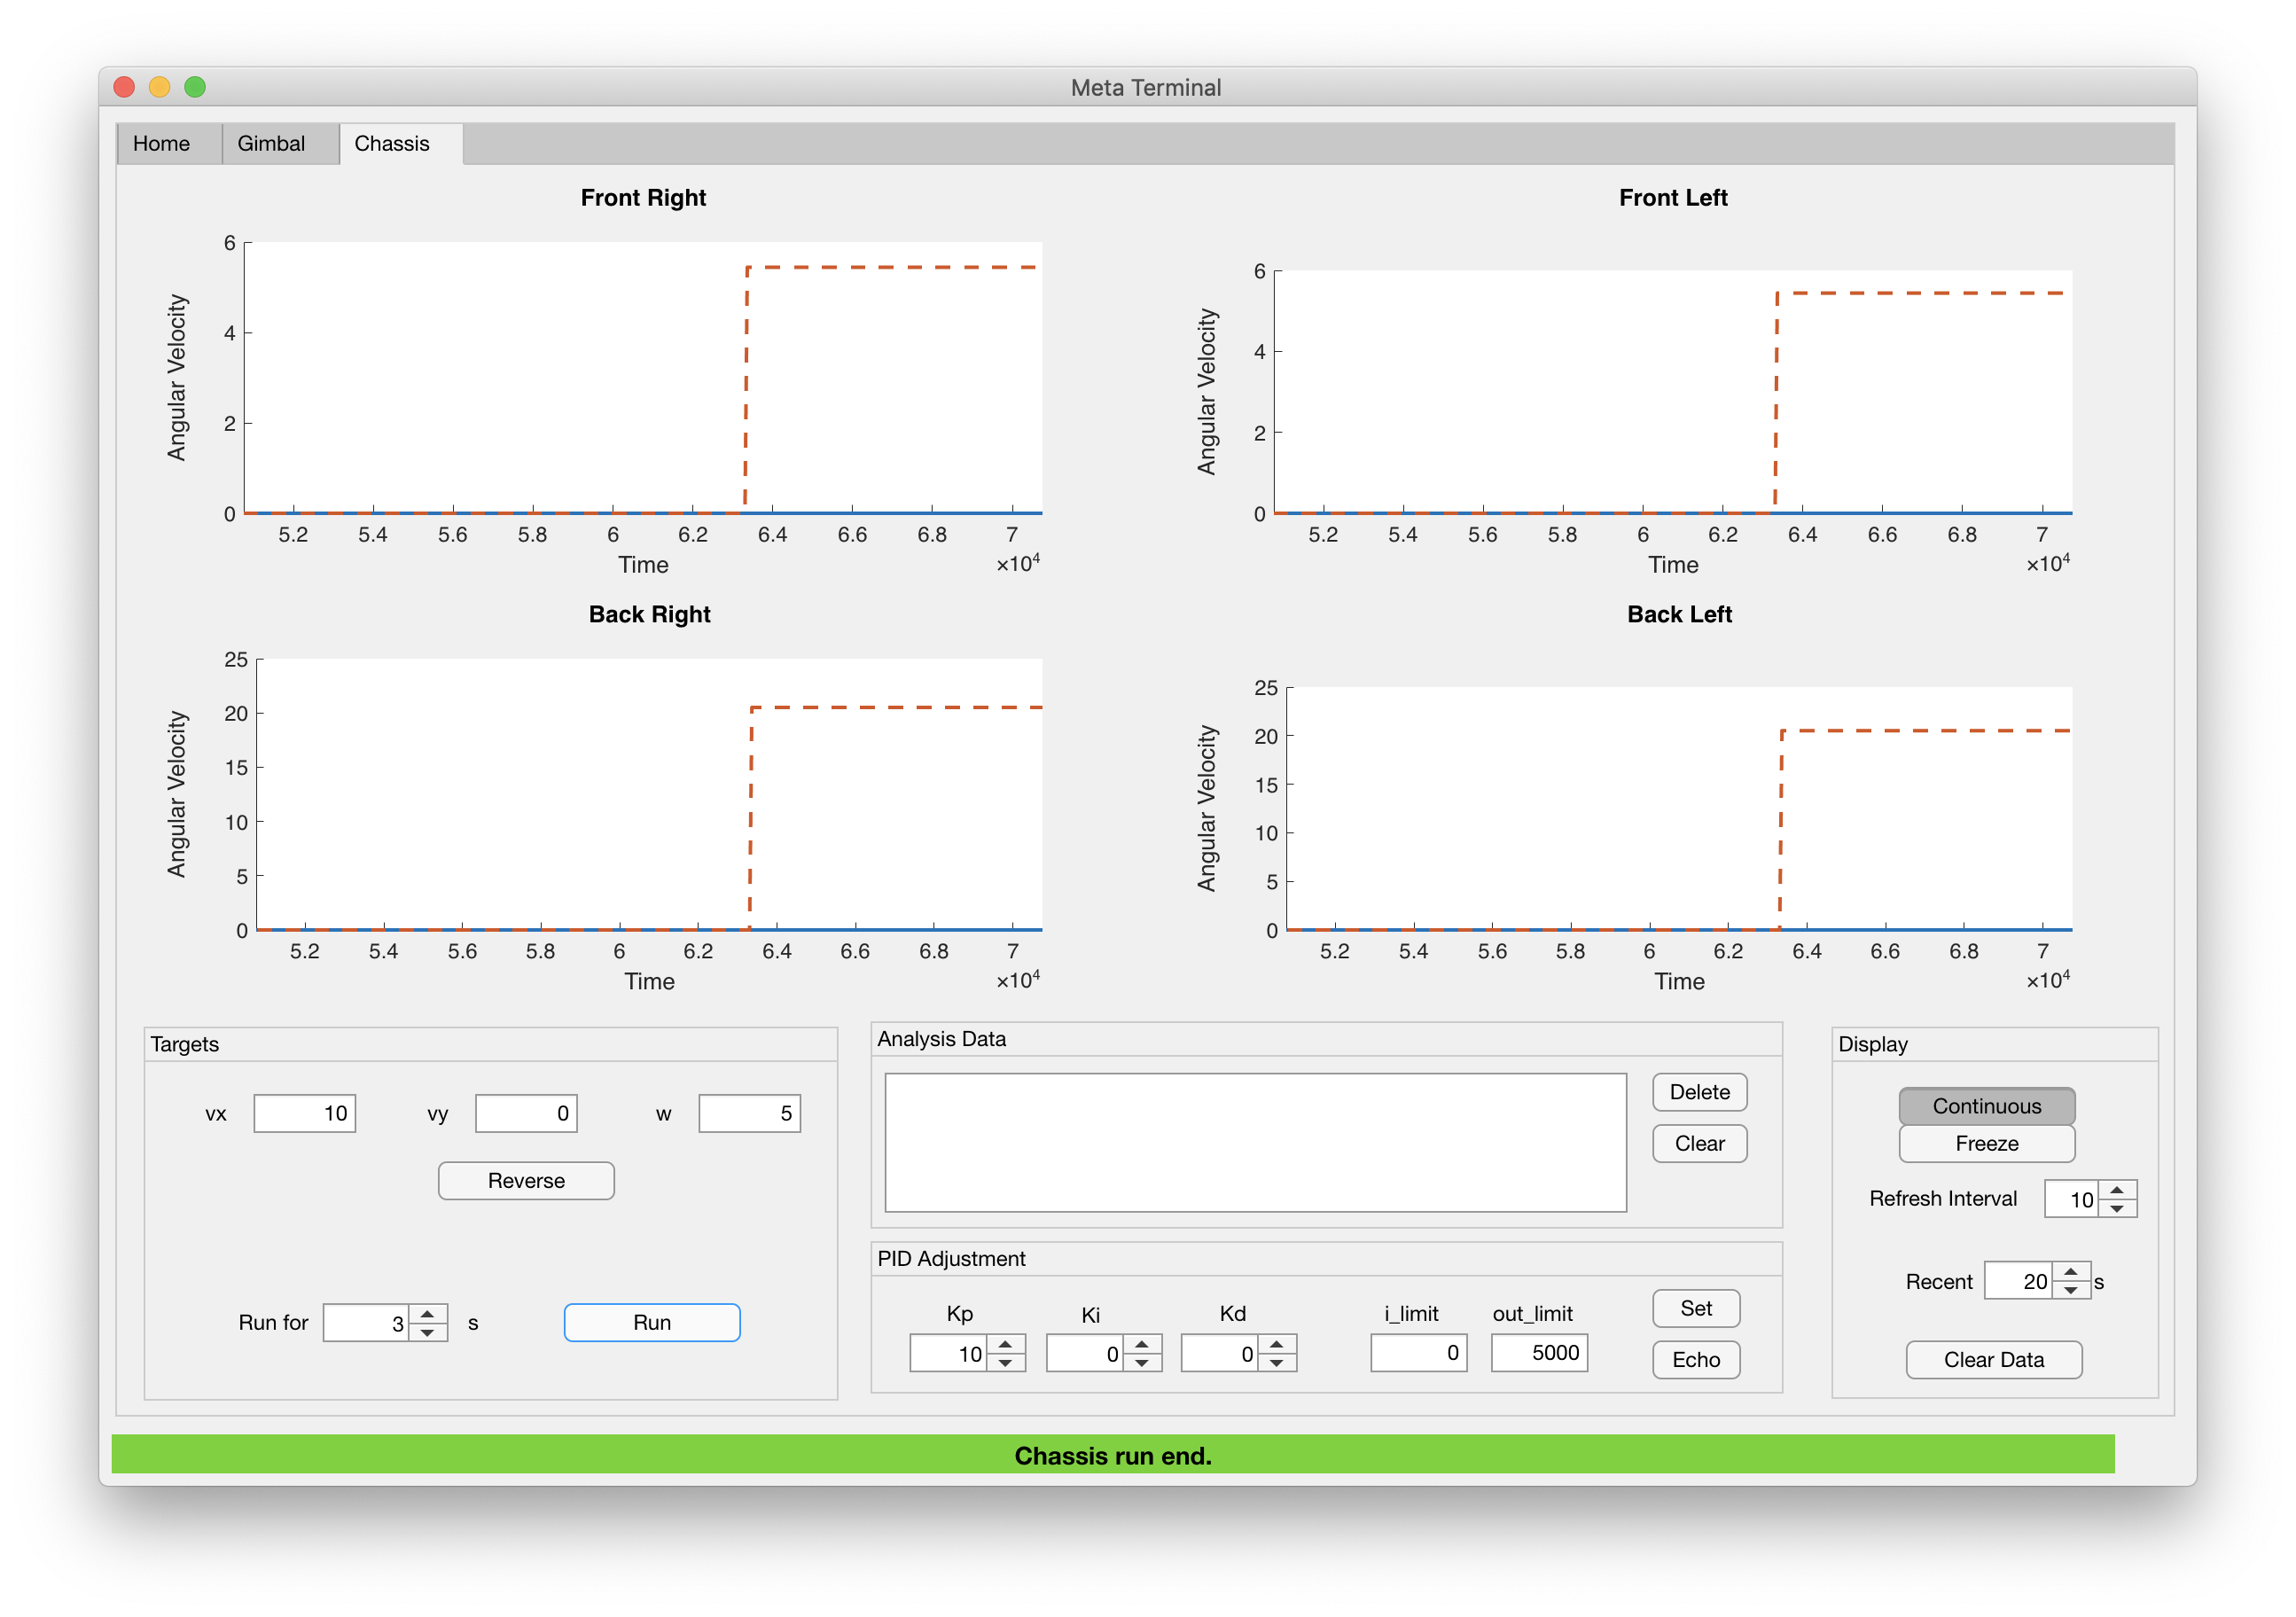Increase Kd with the up arrow
The height and width of the screenshot is (1617, 2296).
(1277, 1343)
